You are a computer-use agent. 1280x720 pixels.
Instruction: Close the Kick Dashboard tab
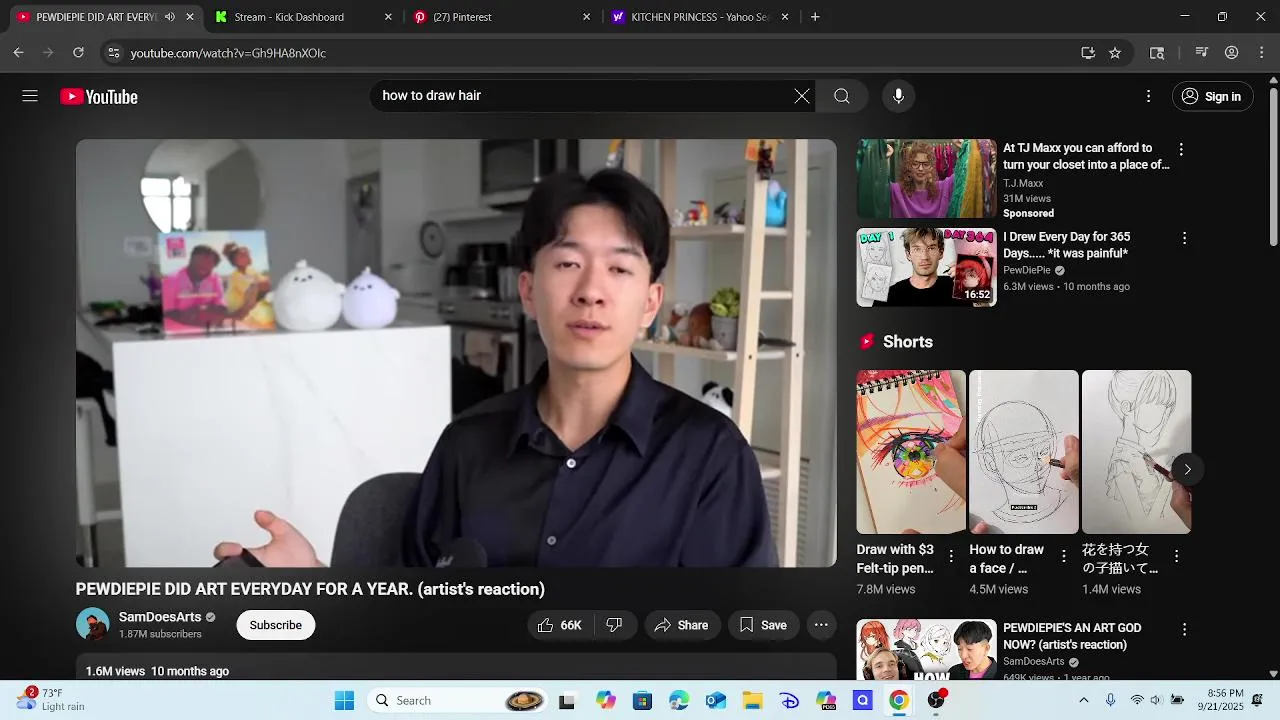(388, 17)
